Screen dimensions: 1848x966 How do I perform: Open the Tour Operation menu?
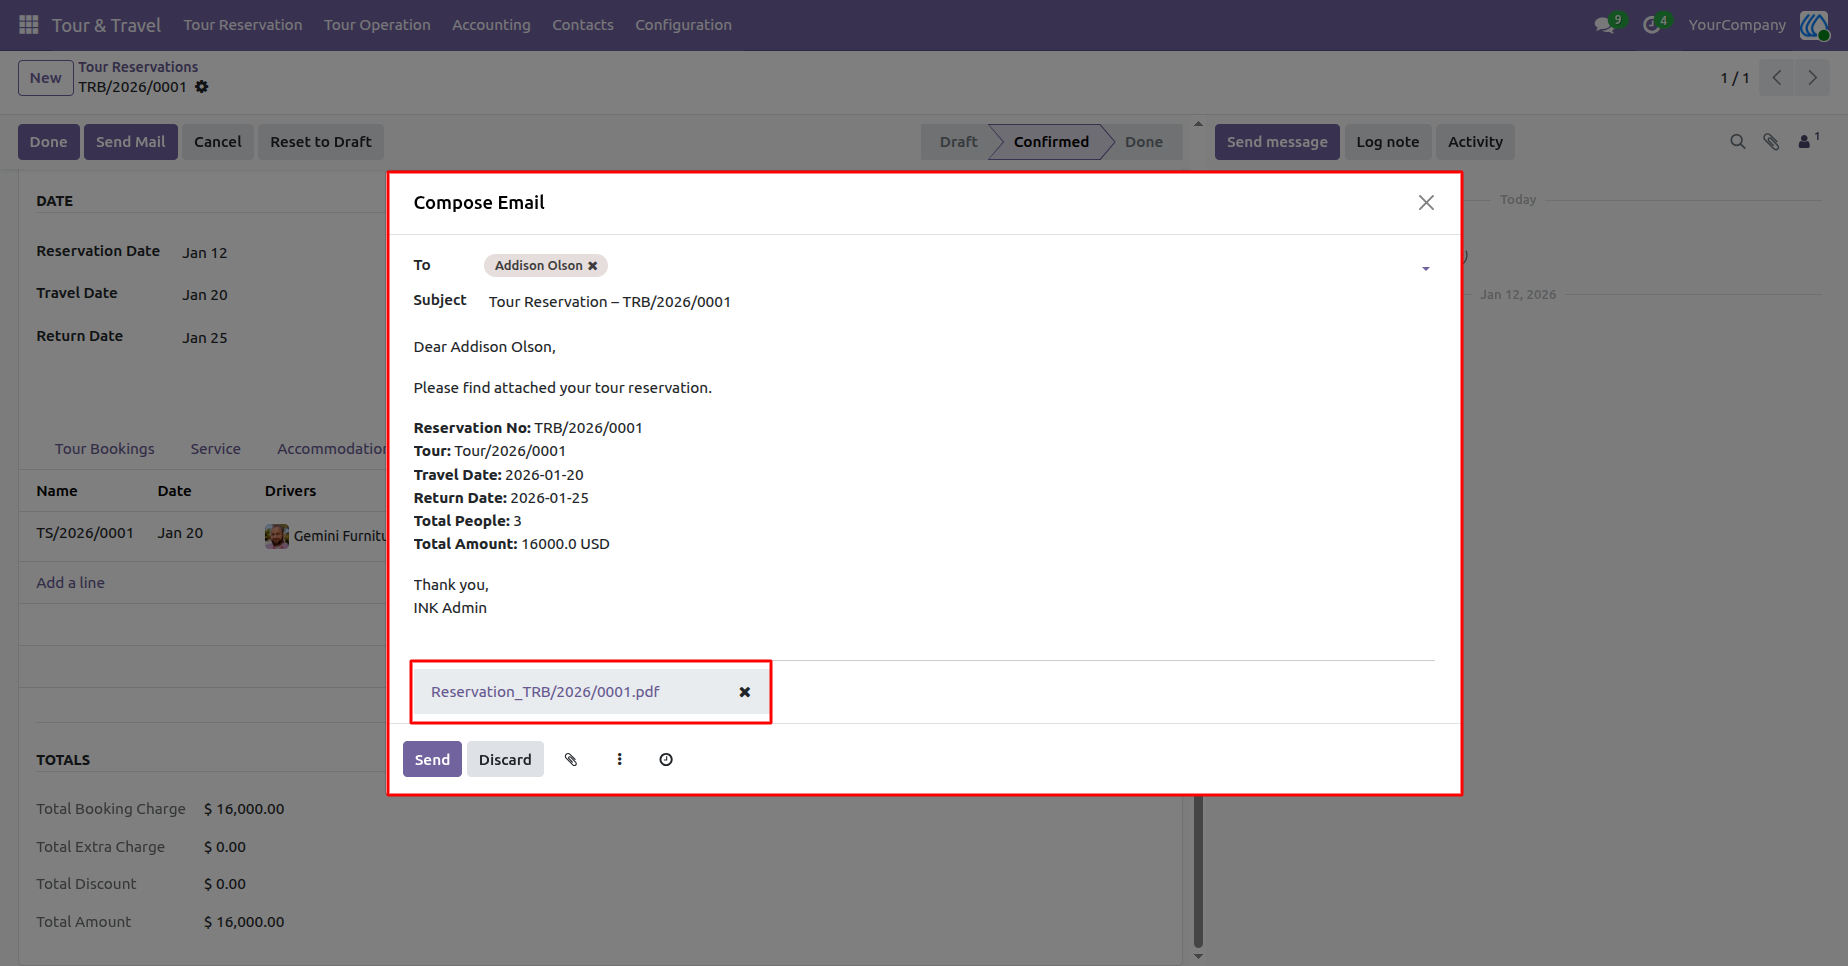coord(377,25)
